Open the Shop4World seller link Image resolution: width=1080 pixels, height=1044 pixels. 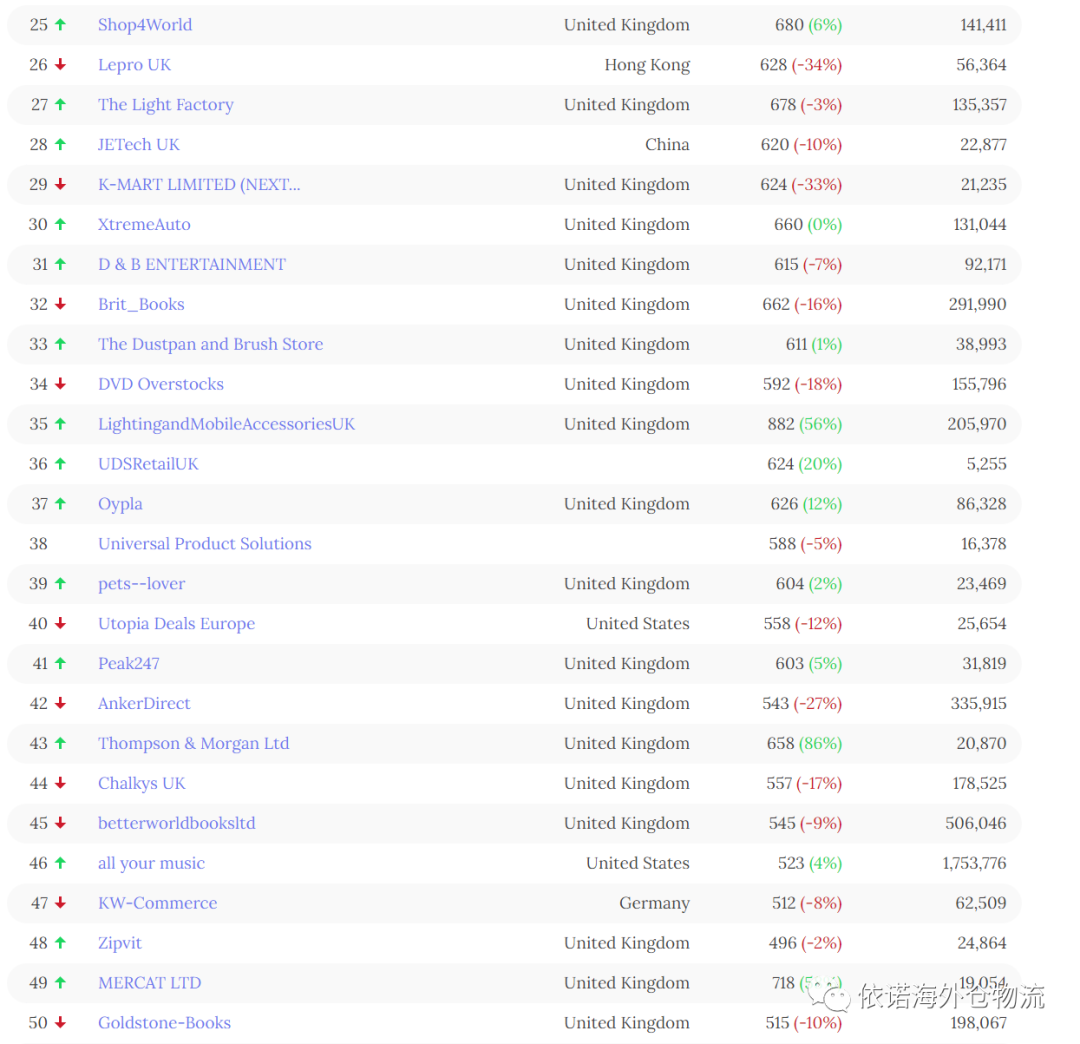coord(145,25)
